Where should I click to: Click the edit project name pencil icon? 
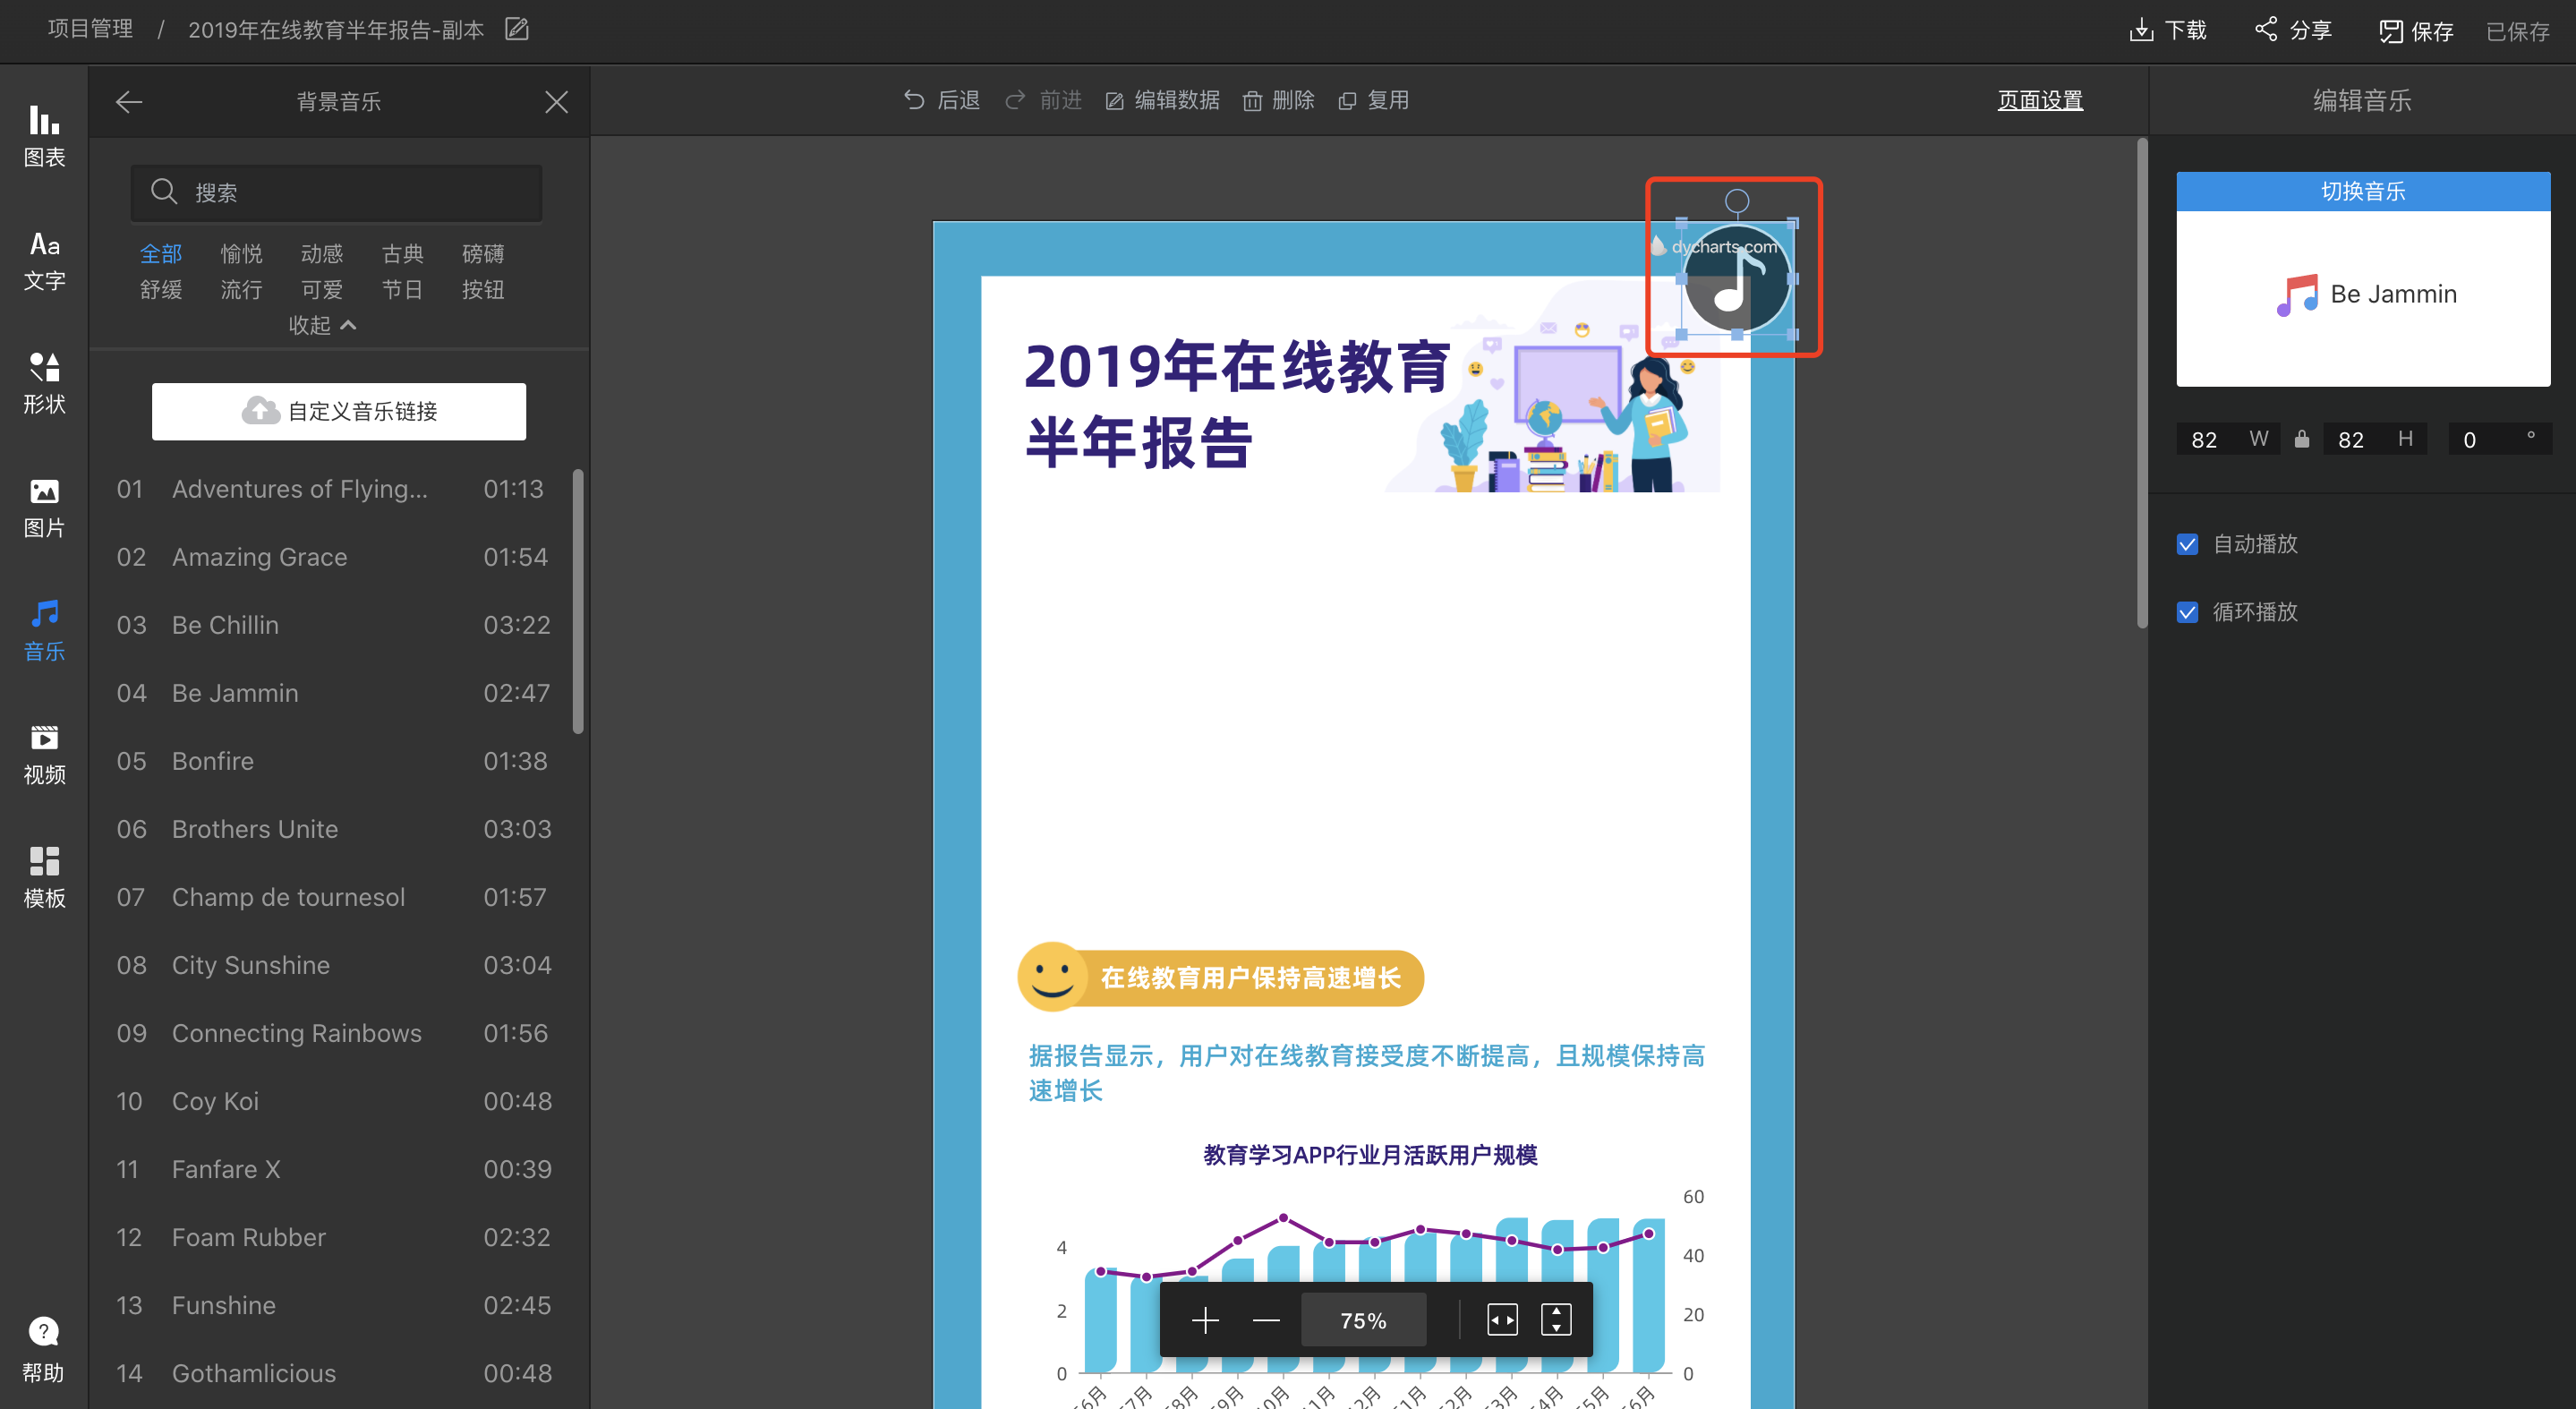pos(517,29)
